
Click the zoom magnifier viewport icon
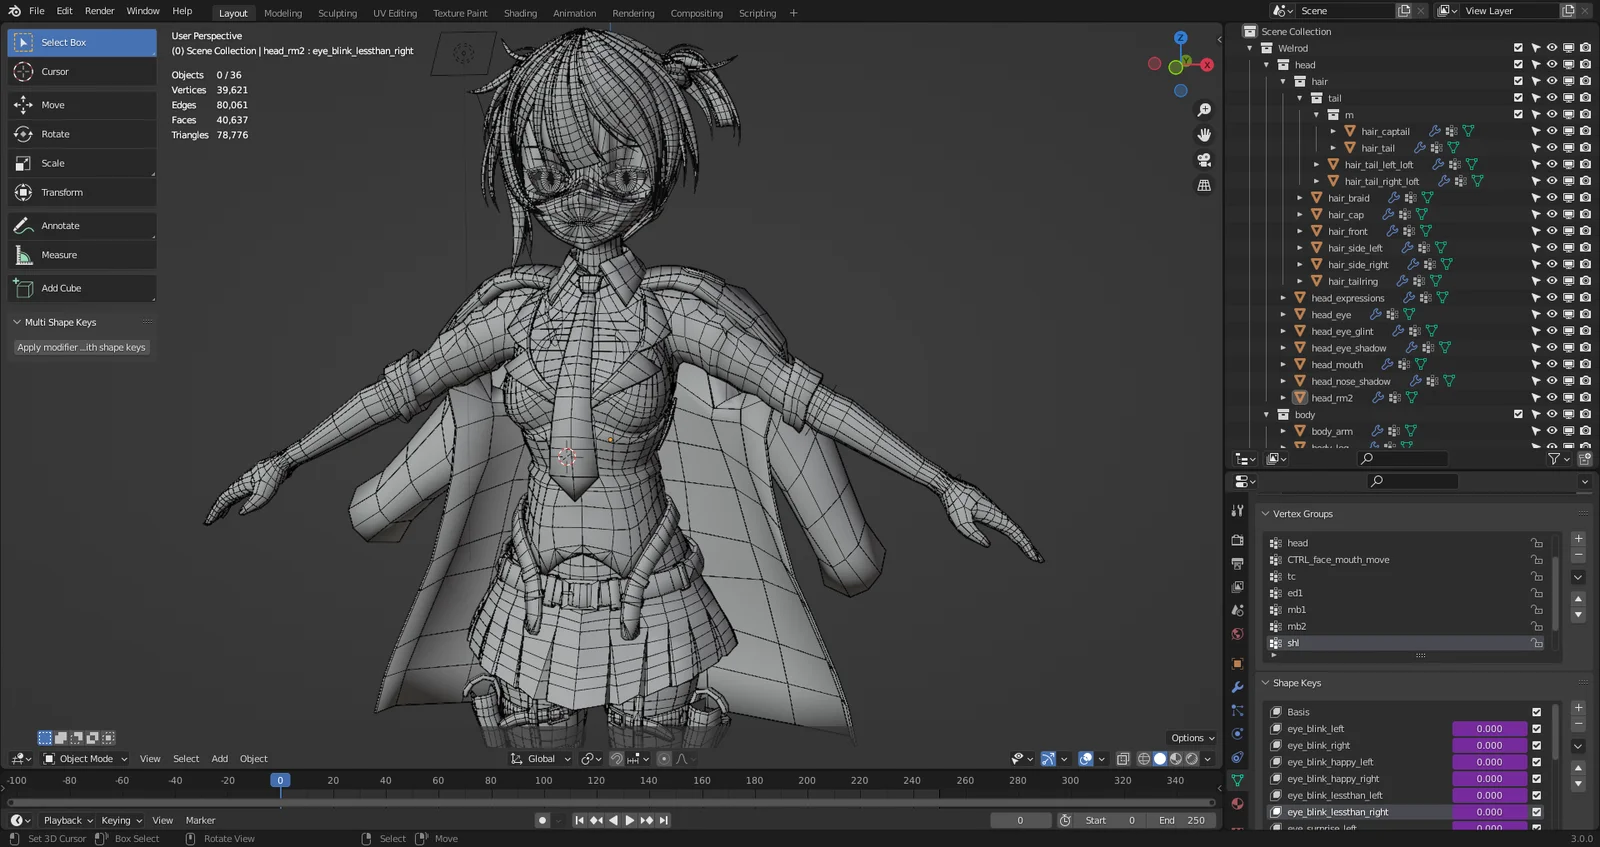point(1204,110)
